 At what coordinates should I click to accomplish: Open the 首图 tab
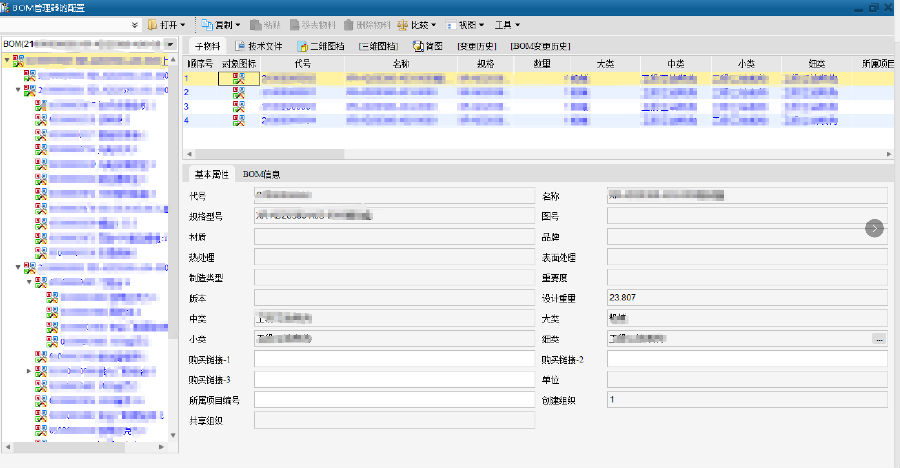pyautogui.click(x=428, y=46)
